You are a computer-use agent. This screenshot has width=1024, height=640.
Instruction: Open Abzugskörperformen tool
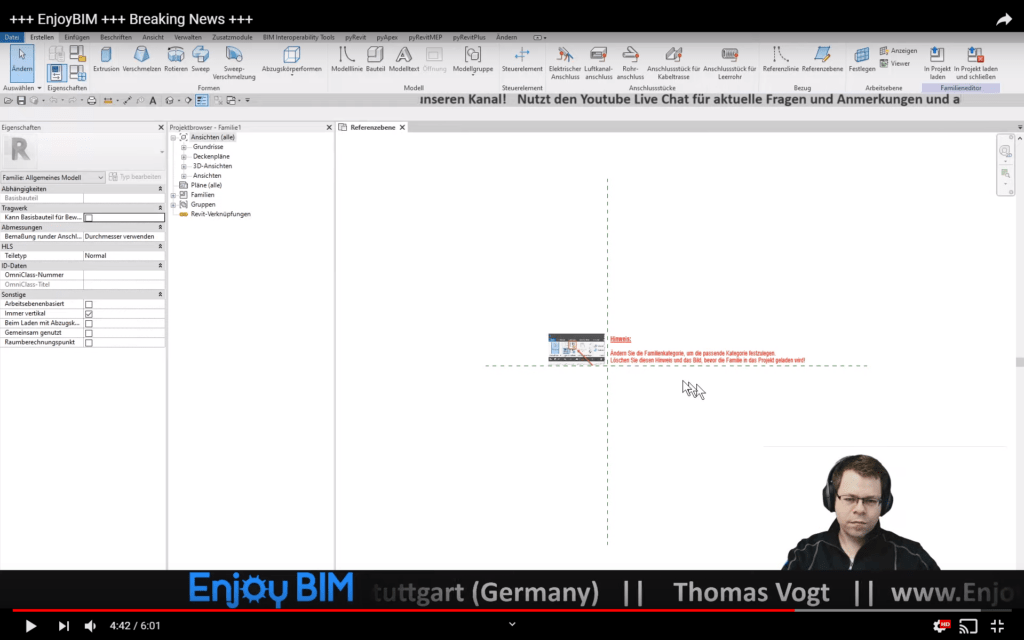(292, 59)
